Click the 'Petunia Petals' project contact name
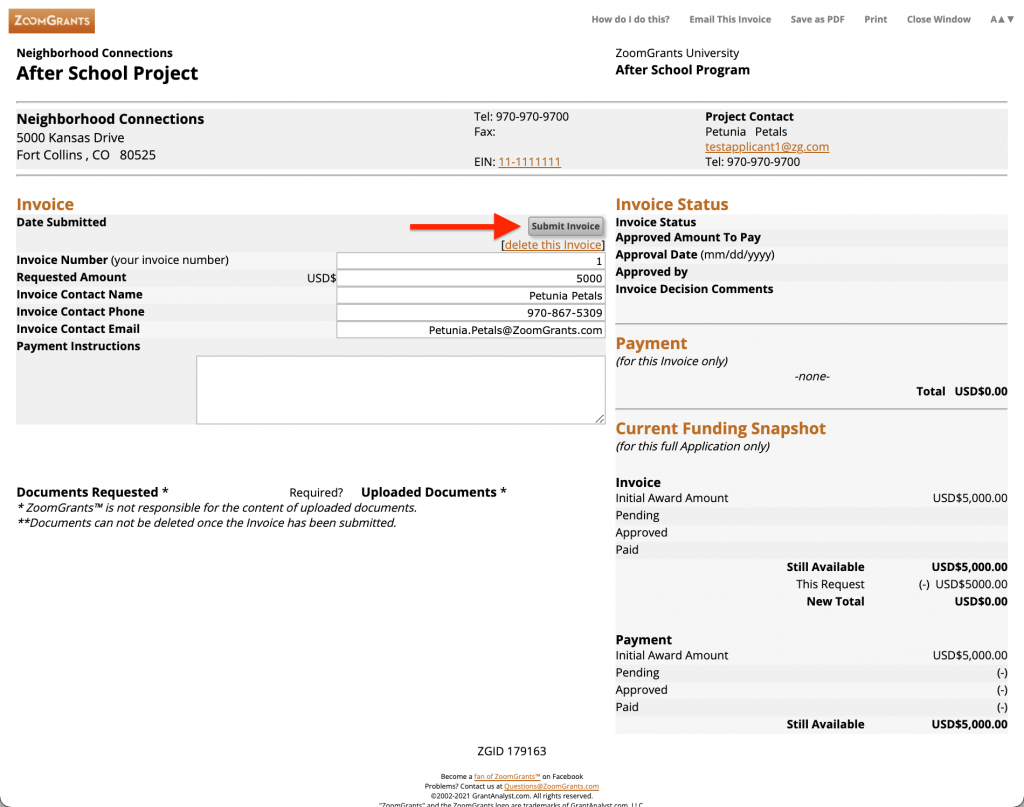 746,132
